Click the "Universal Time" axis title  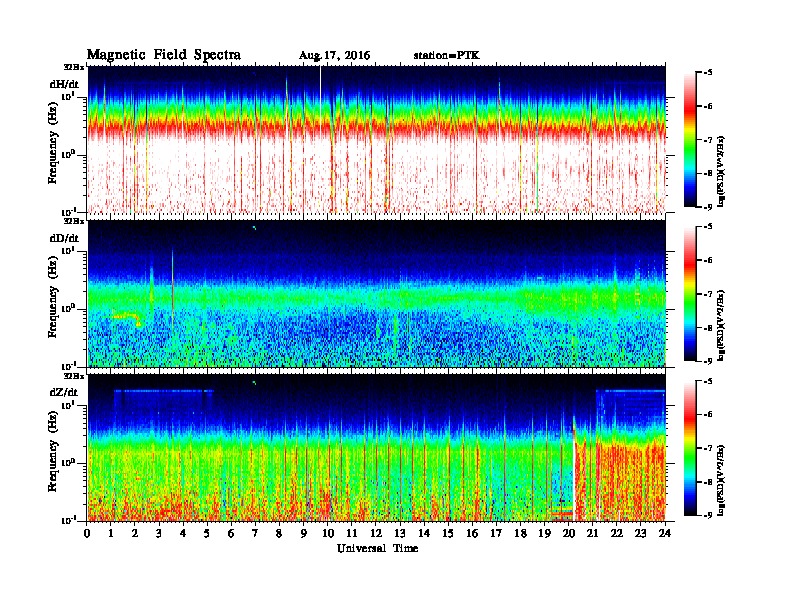point(377,548)
